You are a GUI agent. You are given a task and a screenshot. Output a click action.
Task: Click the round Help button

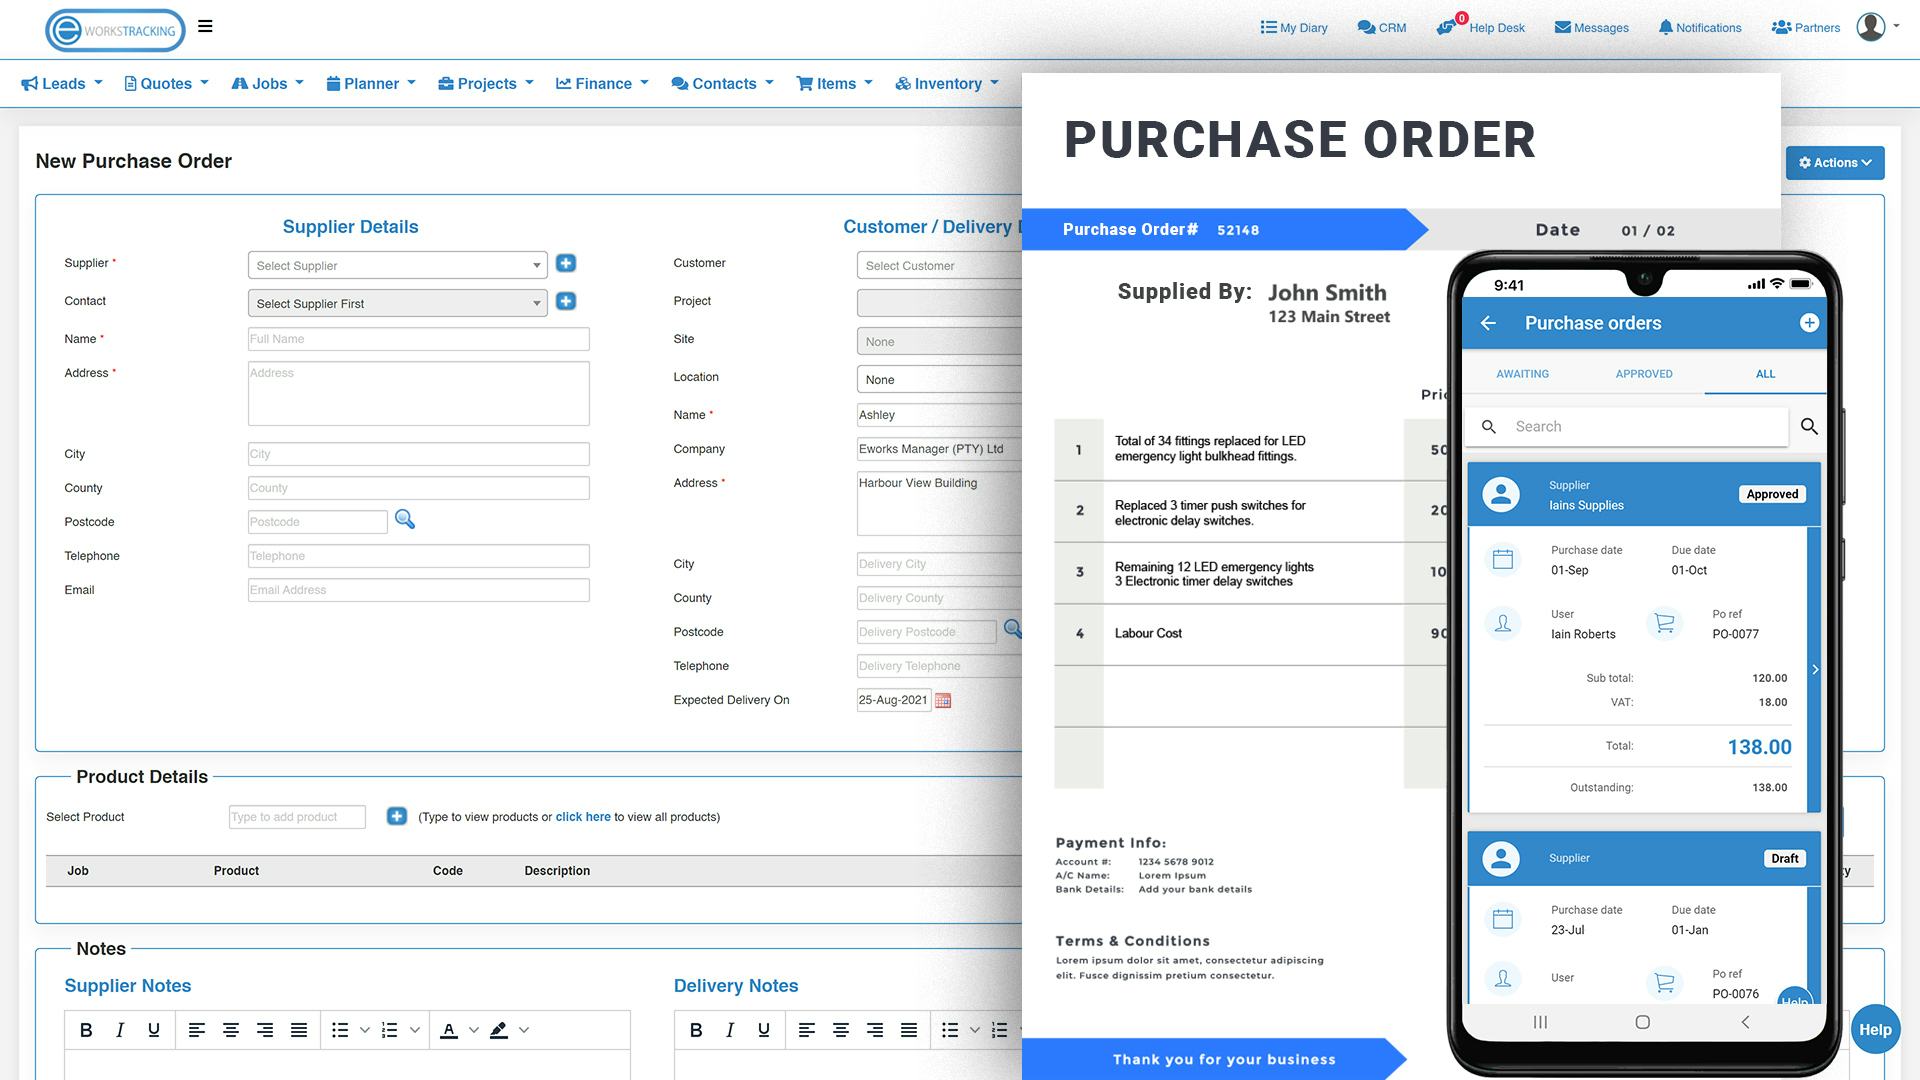(1874, 1030)
